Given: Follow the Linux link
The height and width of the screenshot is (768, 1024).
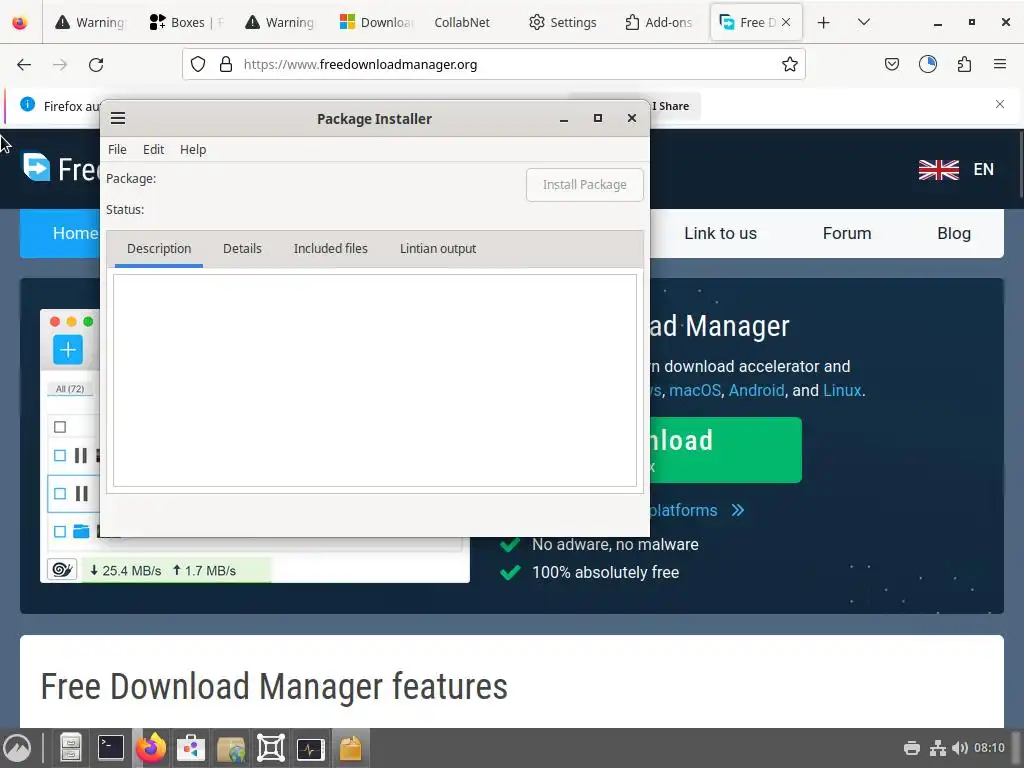Looking at the screenshot, I should [842, 391].
